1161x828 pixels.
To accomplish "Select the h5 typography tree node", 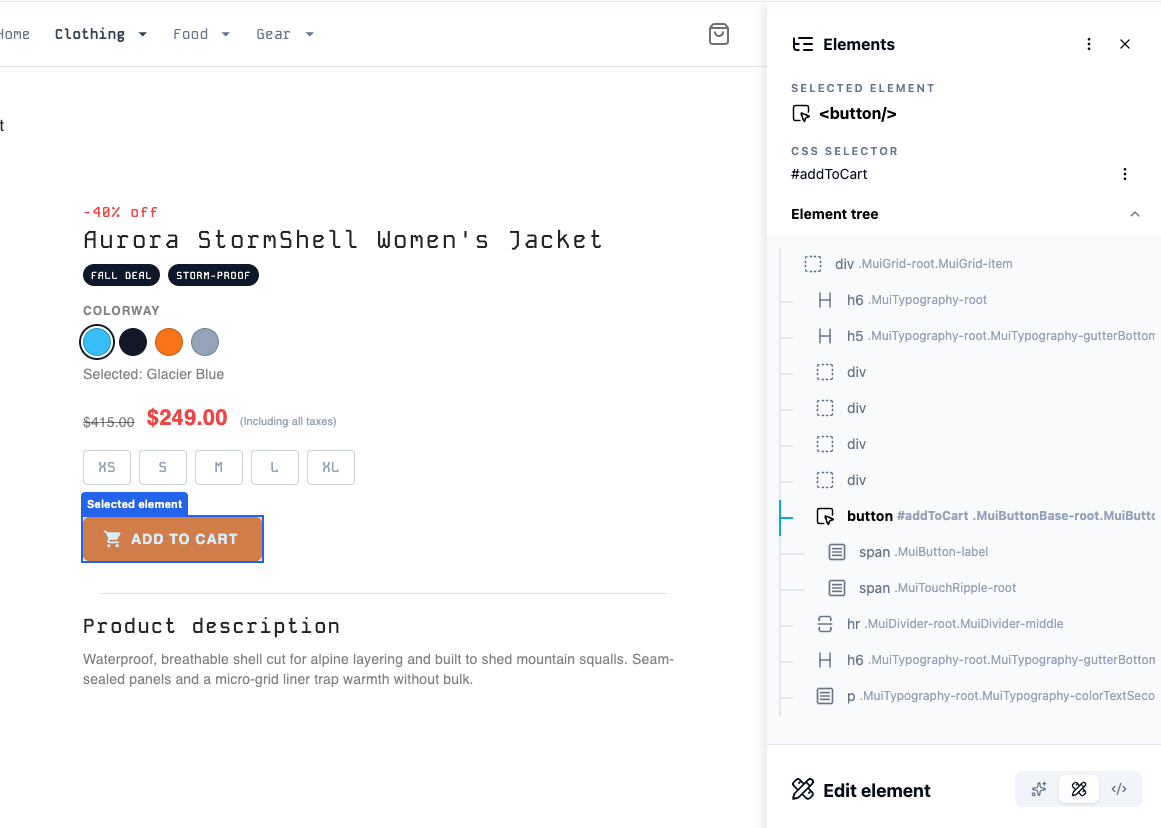I will click(855, 336).
